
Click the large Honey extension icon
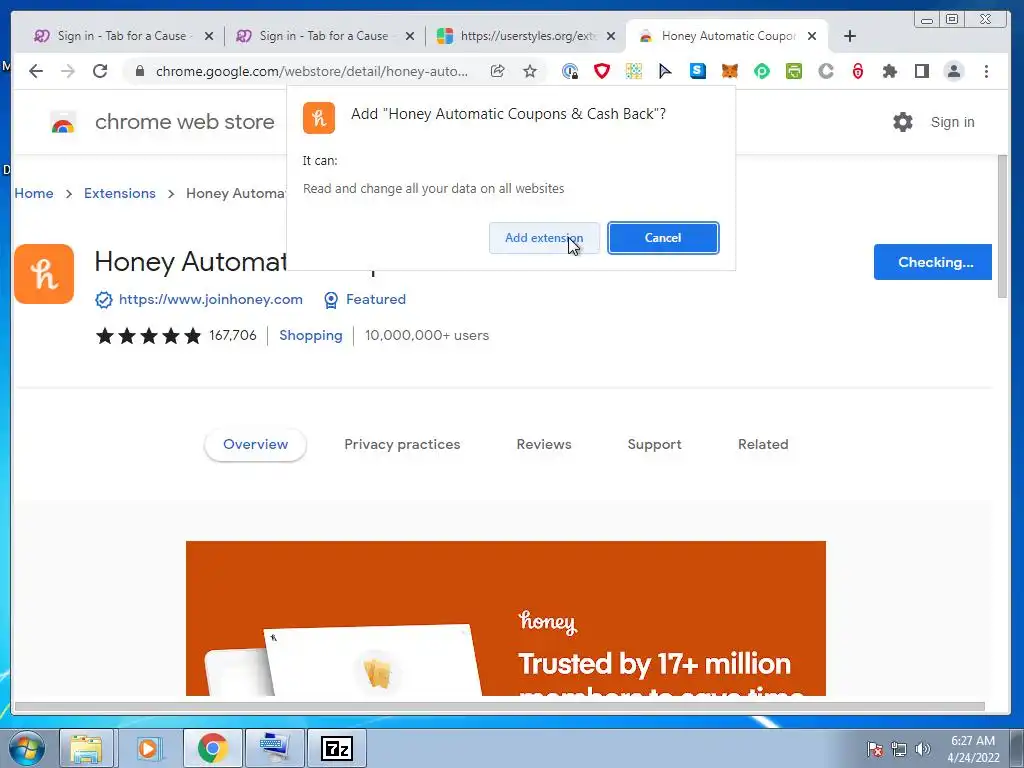point(44,274)
